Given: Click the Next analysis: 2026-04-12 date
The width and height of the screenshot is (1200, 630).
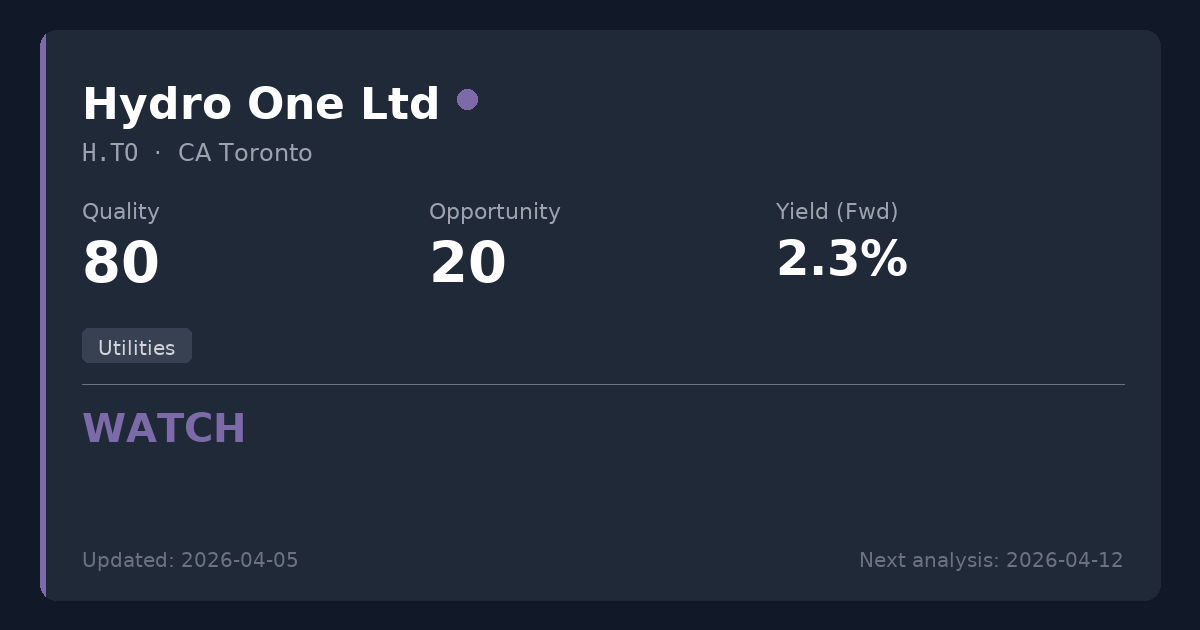Looking at the screenshot, I should pos(990,560).
